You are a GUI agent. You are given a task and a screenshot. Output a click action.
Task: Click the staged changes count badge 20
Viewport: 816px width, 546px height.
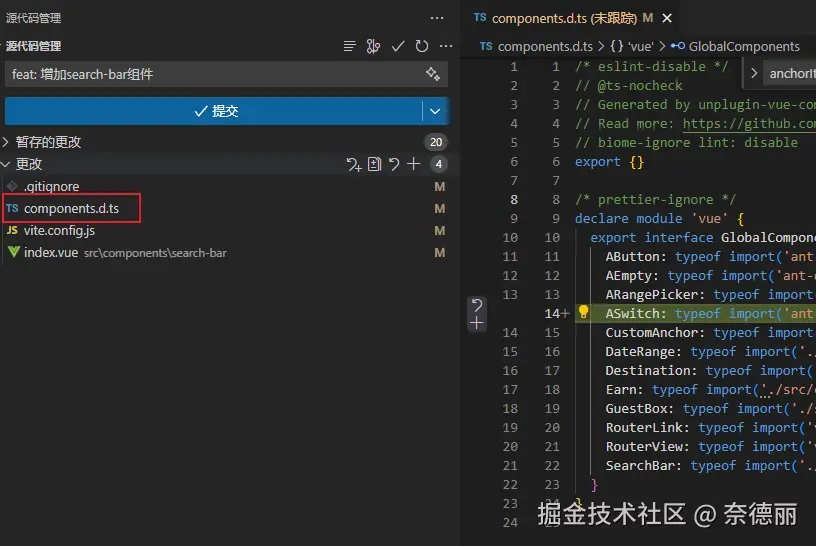(436, 142)
